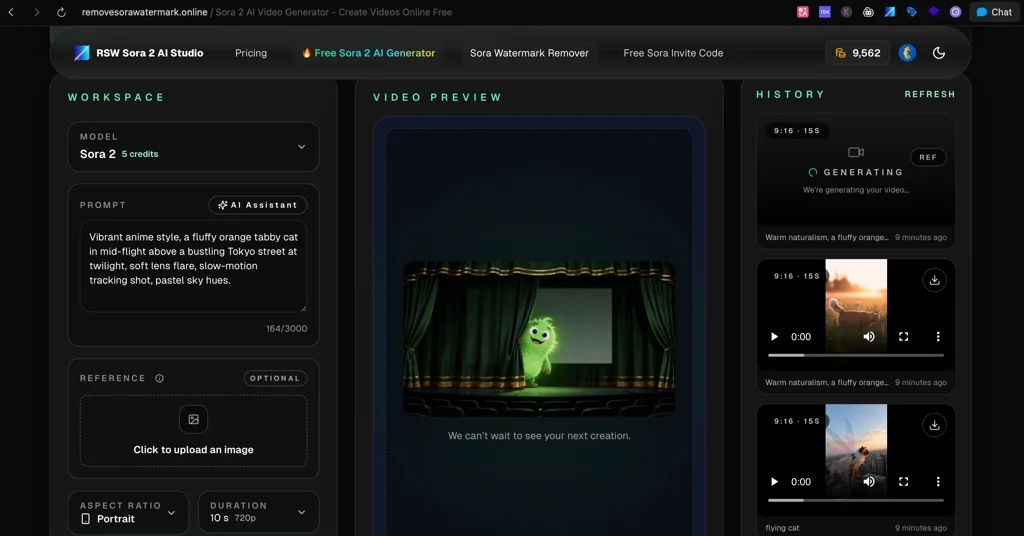
Task: Download the flying cat history video
Action: click(x=934, y=425)
